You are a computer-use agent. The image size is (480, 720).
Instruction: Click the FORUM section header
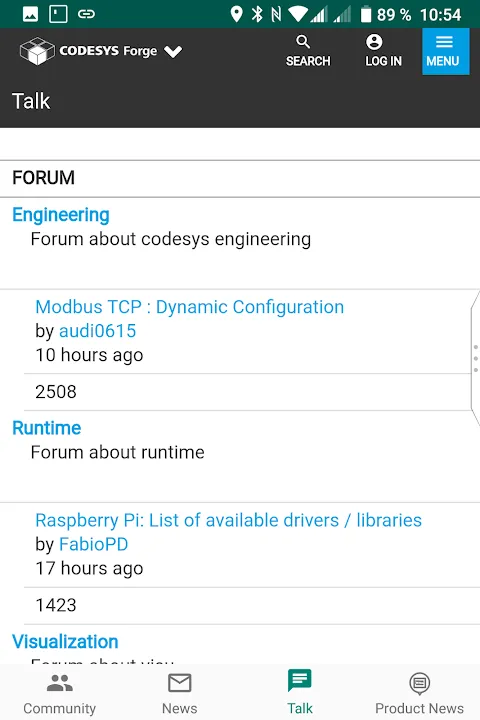[43, 178]
